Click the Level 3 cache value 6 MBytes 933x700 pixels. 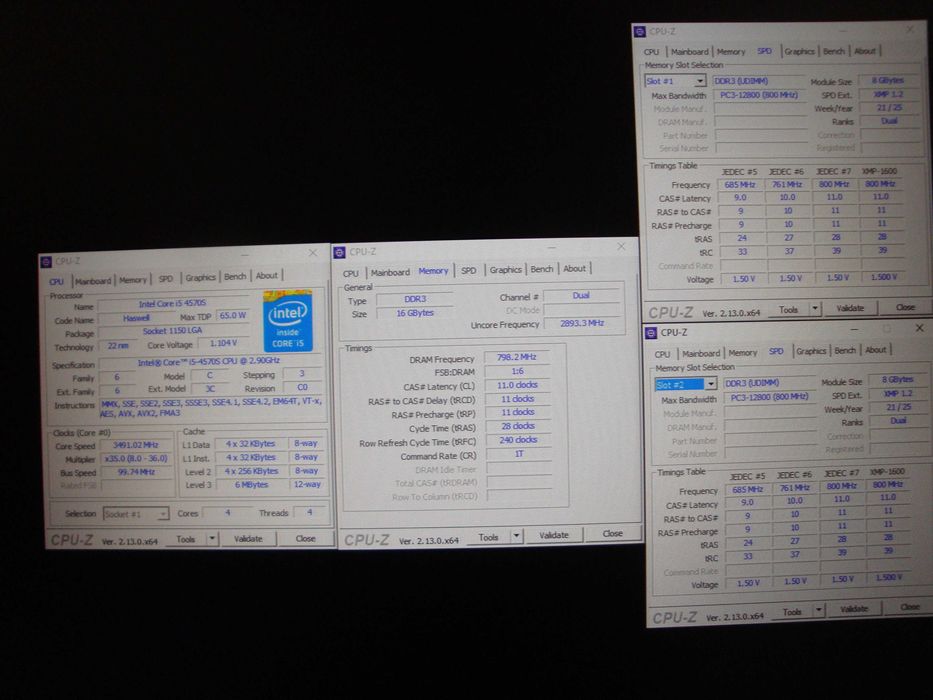tap(251, 485)
